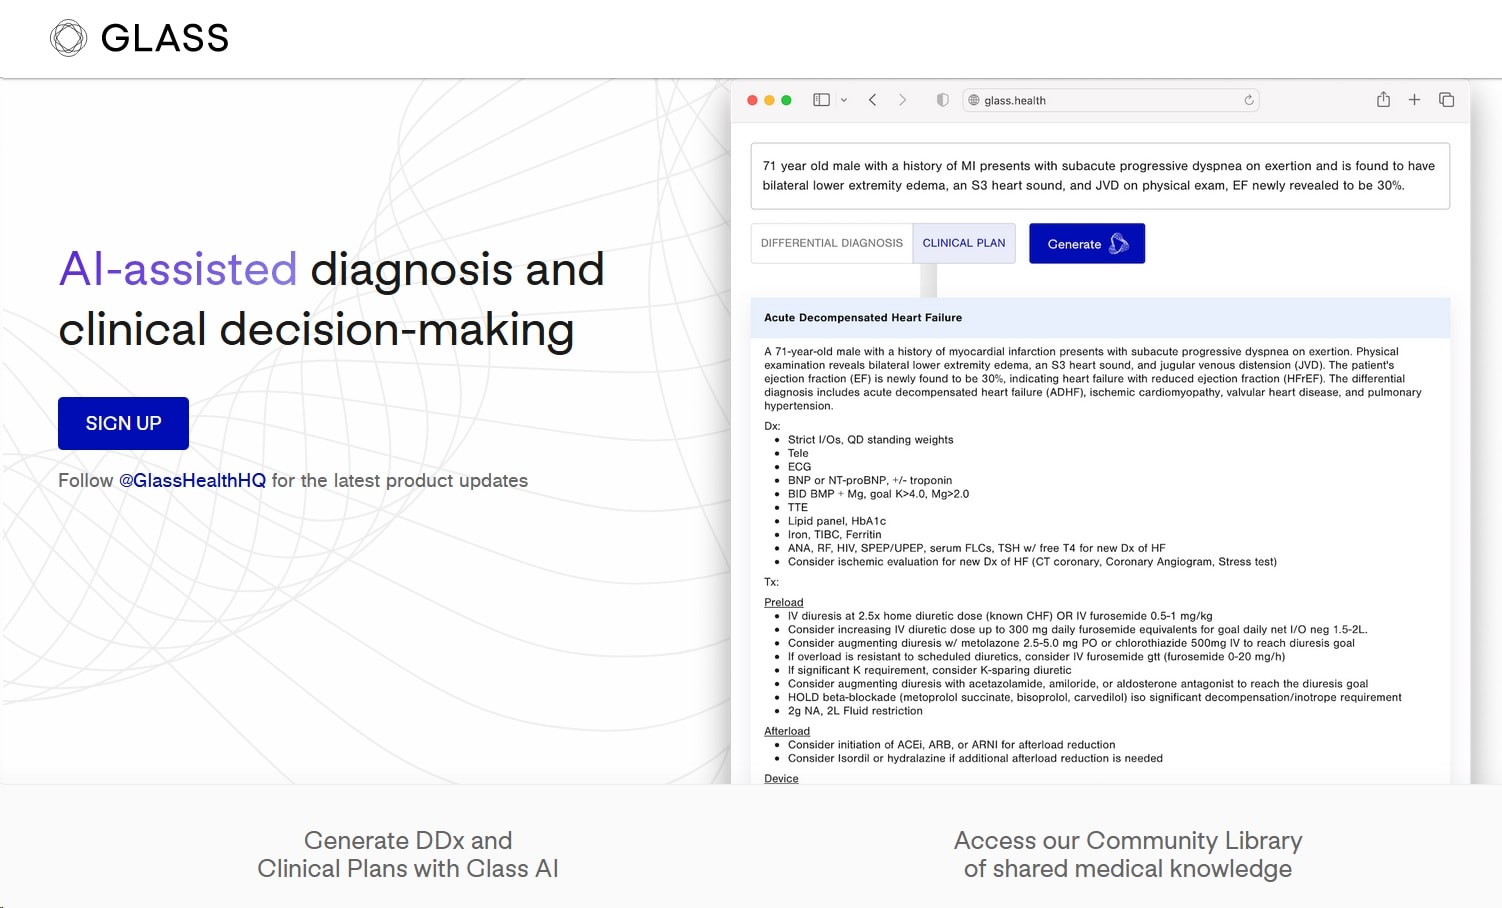Click the "Dx:" label
Image resolution: width=1502 pixels, height=908 pixels.
[772, 426]
